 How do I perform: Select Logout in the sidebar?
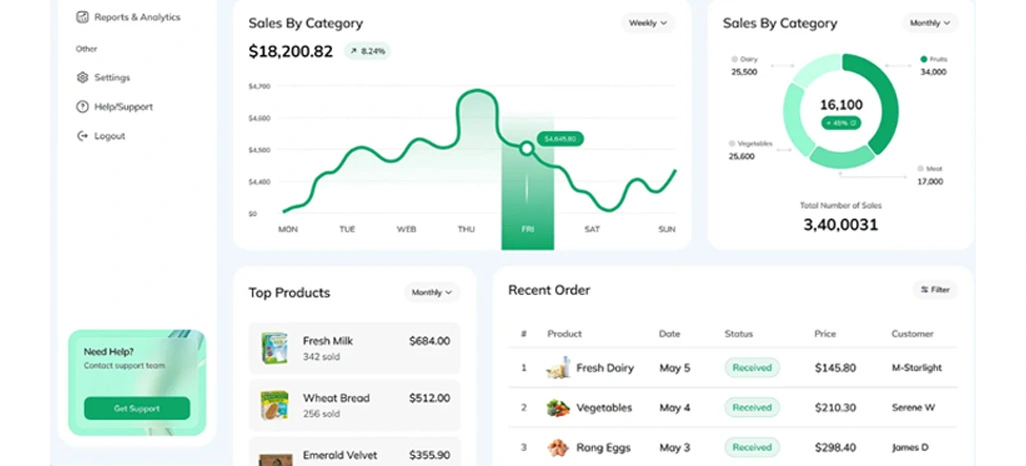(101, 136)
